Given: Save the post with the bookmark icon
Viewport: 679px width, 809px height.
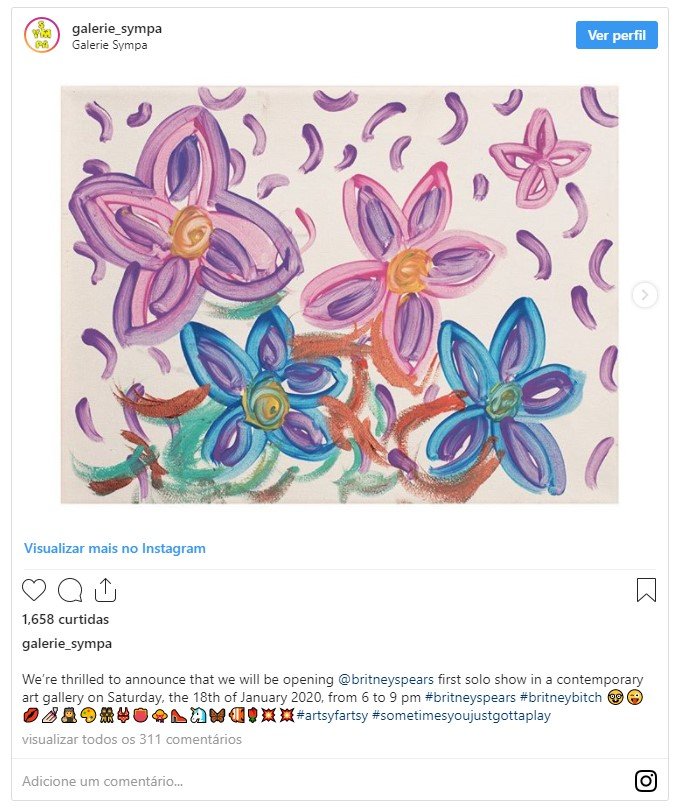Looking at the screenshot, I should click(x=646, y=590).
